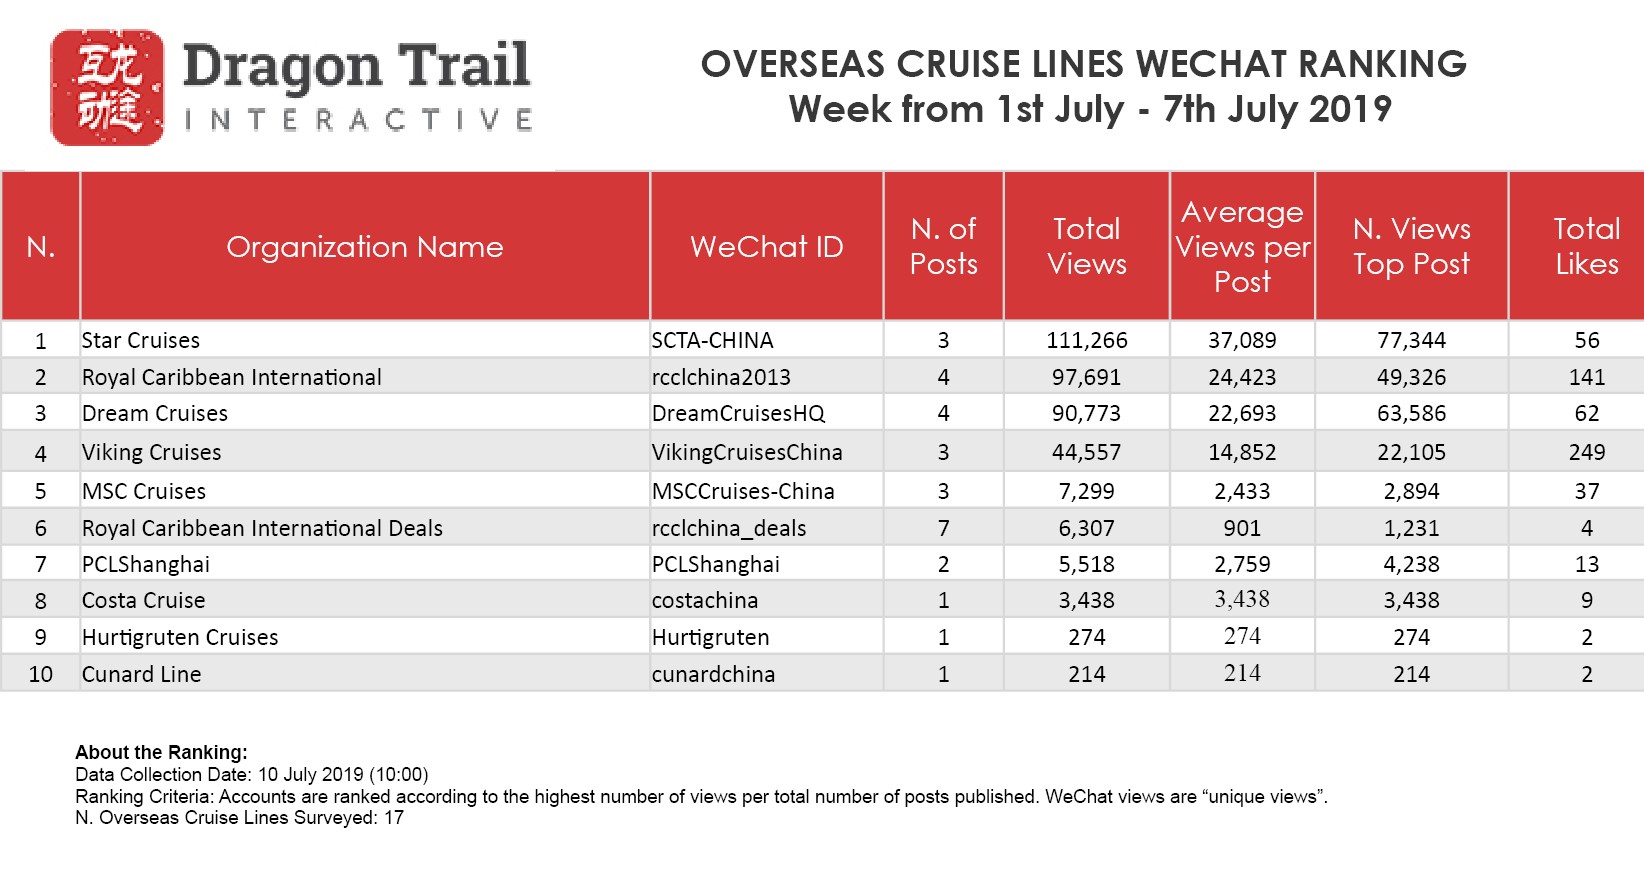The width and height of the screenshot is (1644, 885).
Task: Select the Star Cruises row name
Action: 141,340
